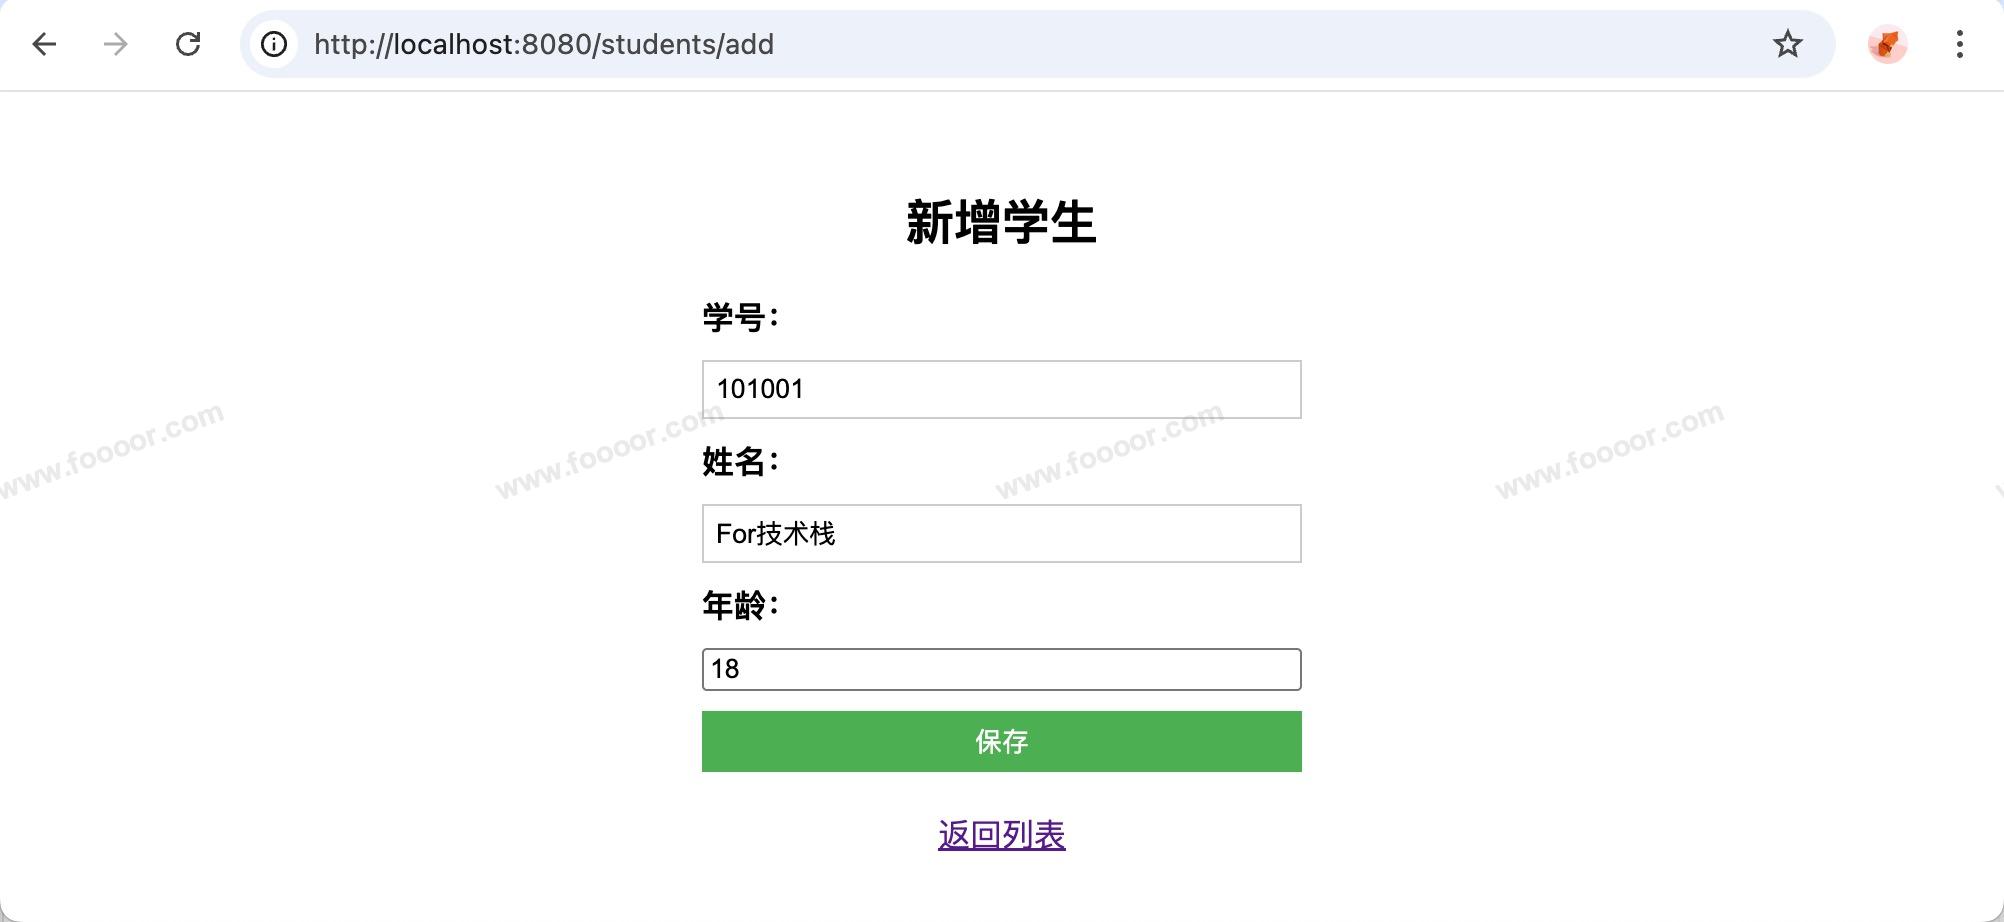2004x922 pixels.
Task: Click the browser forward arrow
Action: coord(116,44)
